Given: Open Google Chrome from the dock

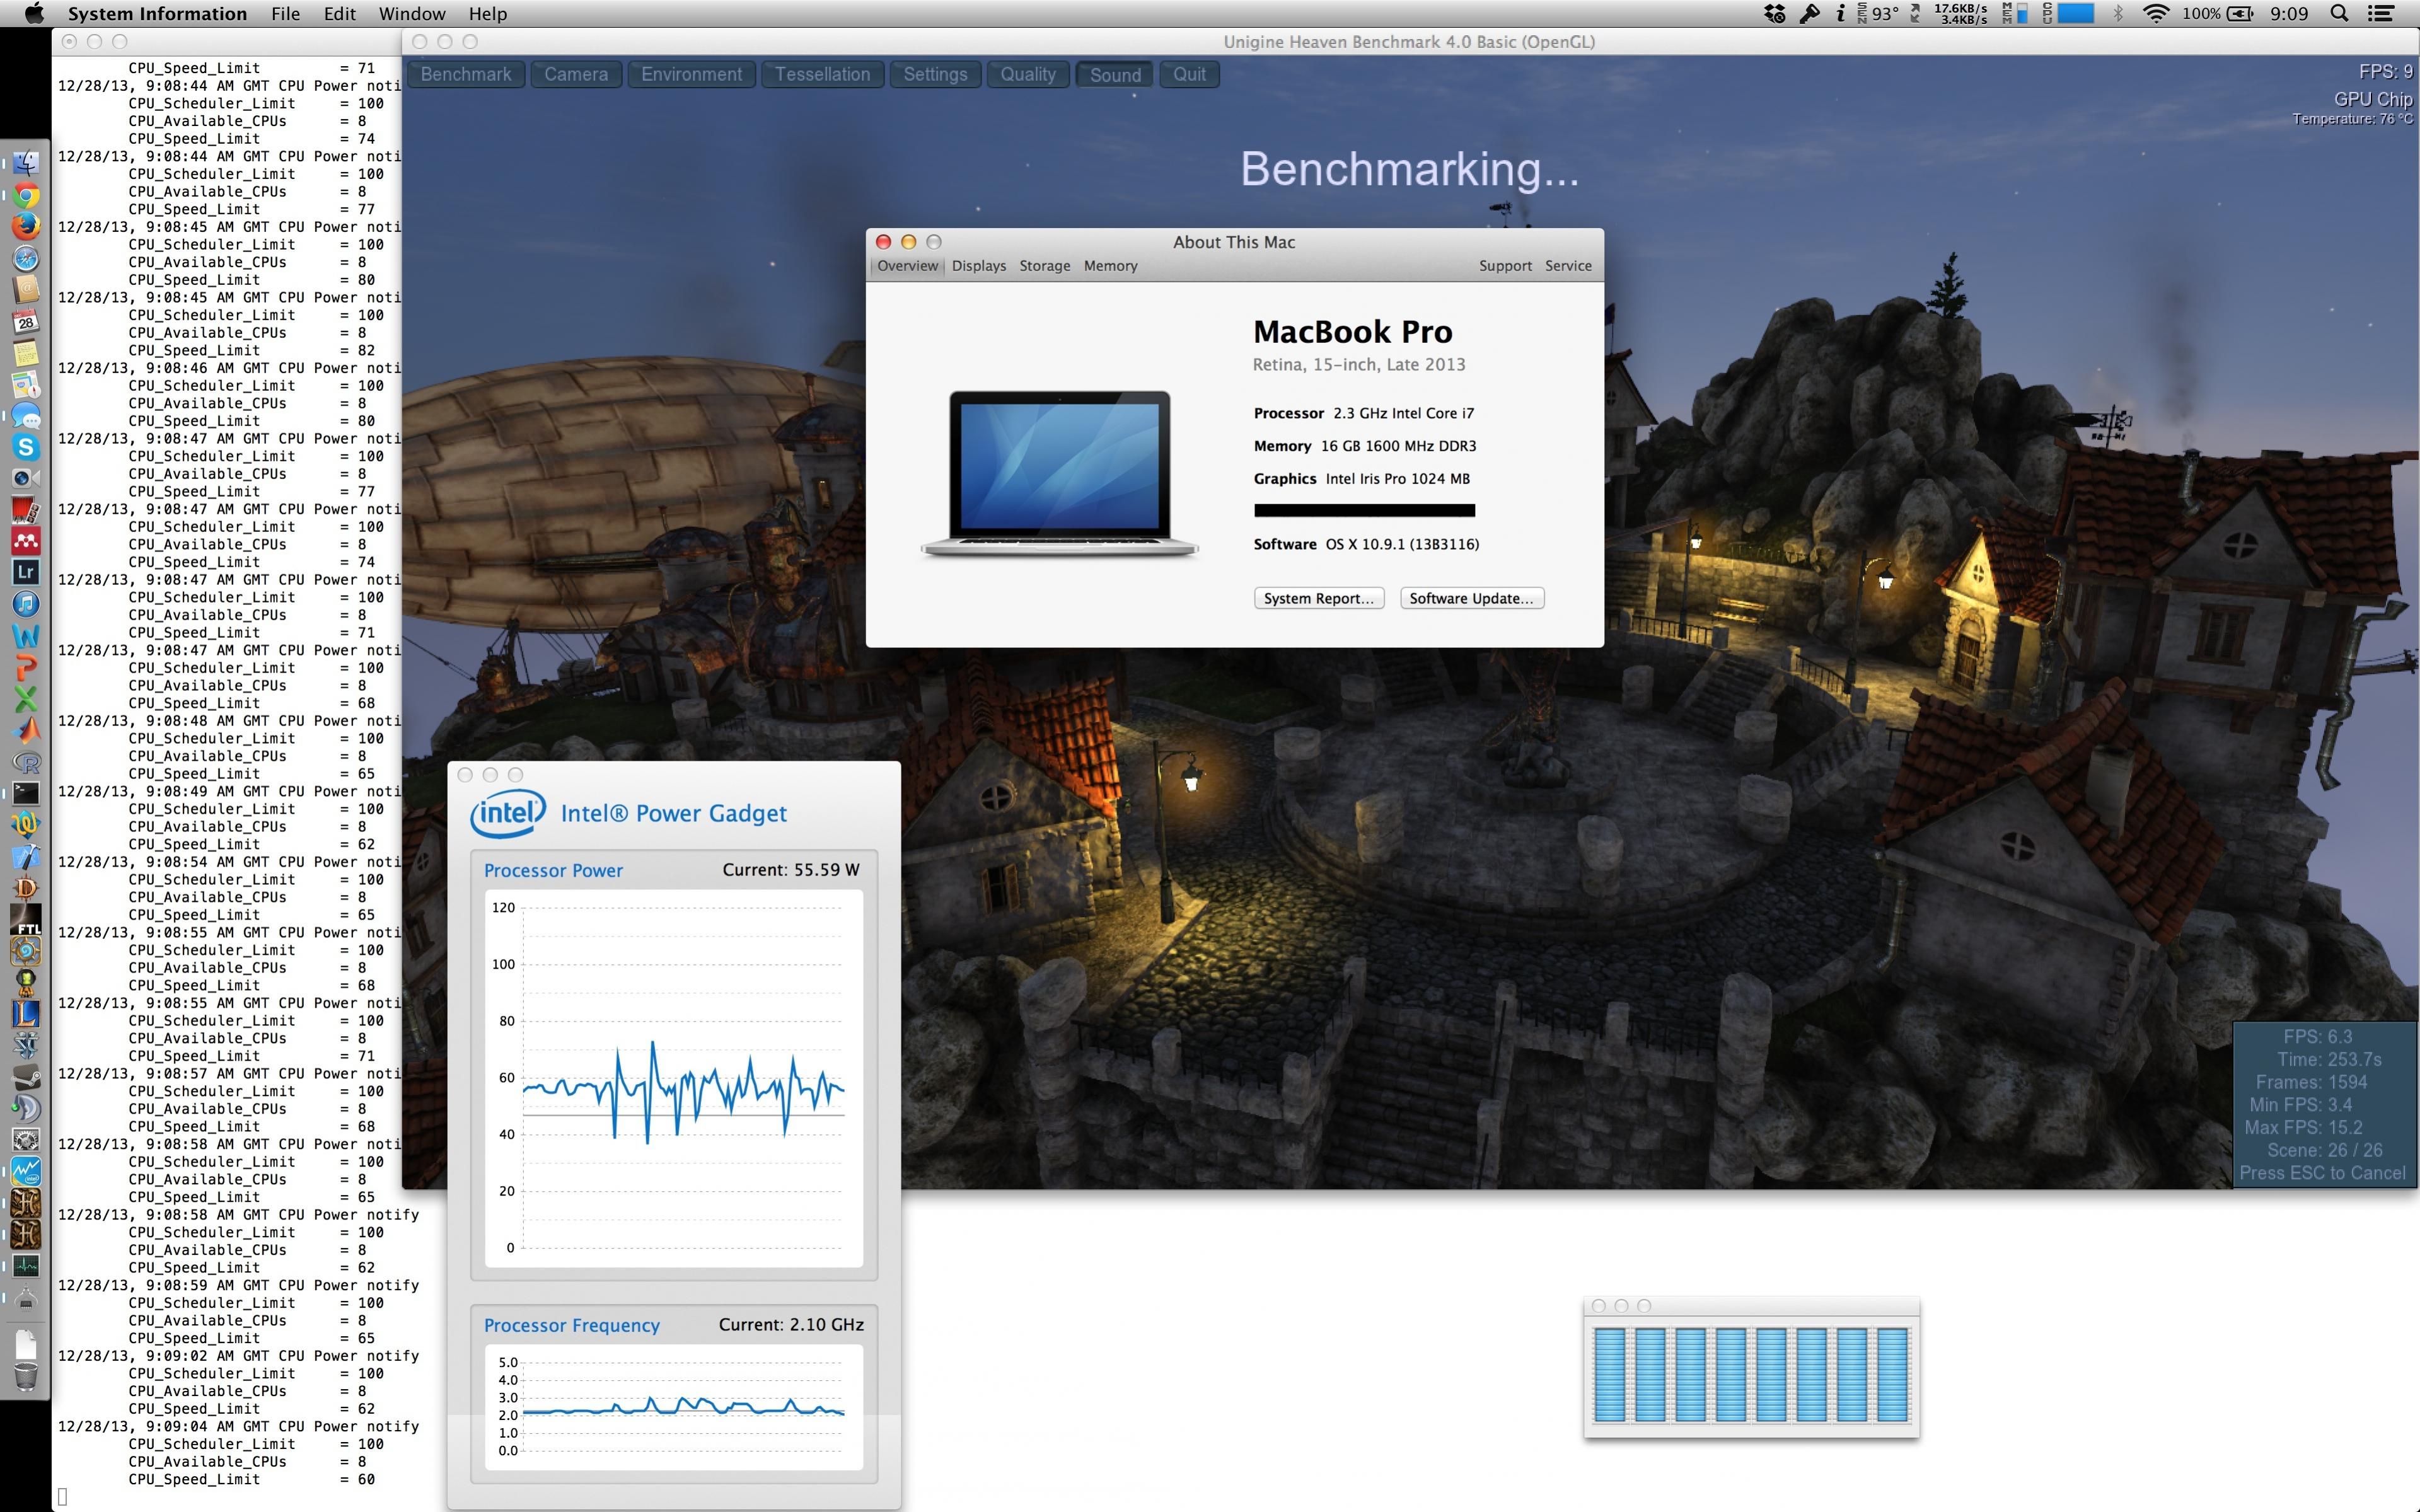Looking at the screenshot, I should (26, 195).
